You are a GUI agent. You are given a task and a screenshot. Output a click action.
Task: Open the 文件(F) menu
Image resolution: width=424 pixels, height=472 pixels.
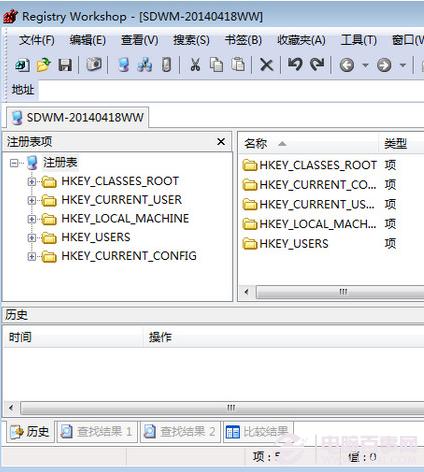37,40
